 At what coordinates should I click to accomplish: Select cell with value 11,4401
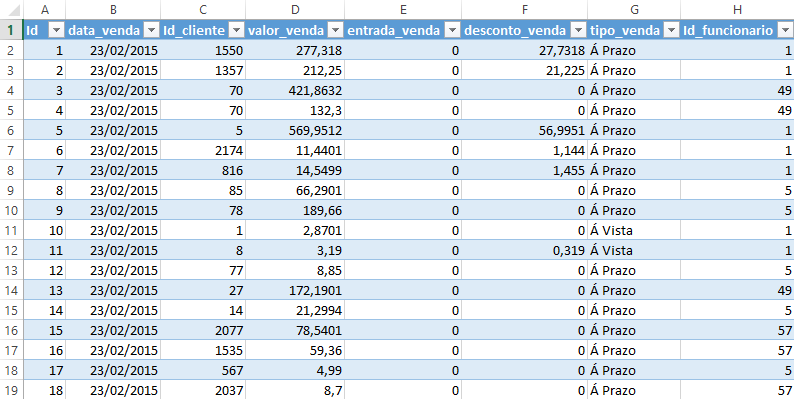tap(295, 150)
